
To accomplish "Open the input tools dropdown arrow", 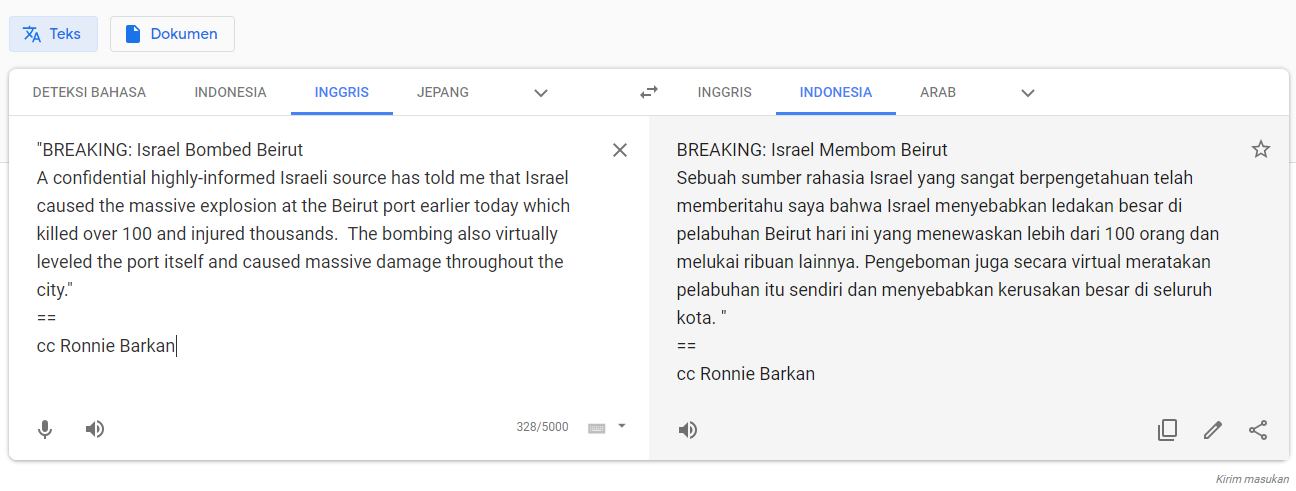I will pos(621,426).
